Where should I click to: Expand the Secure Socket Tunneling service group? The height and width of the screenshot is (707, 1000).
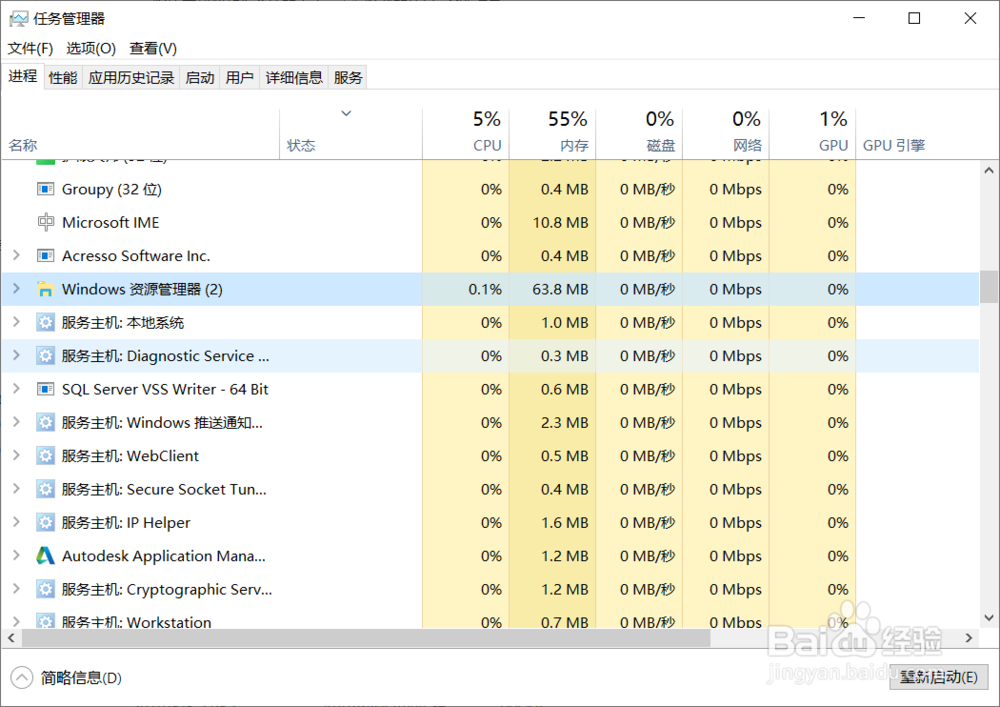17,489
